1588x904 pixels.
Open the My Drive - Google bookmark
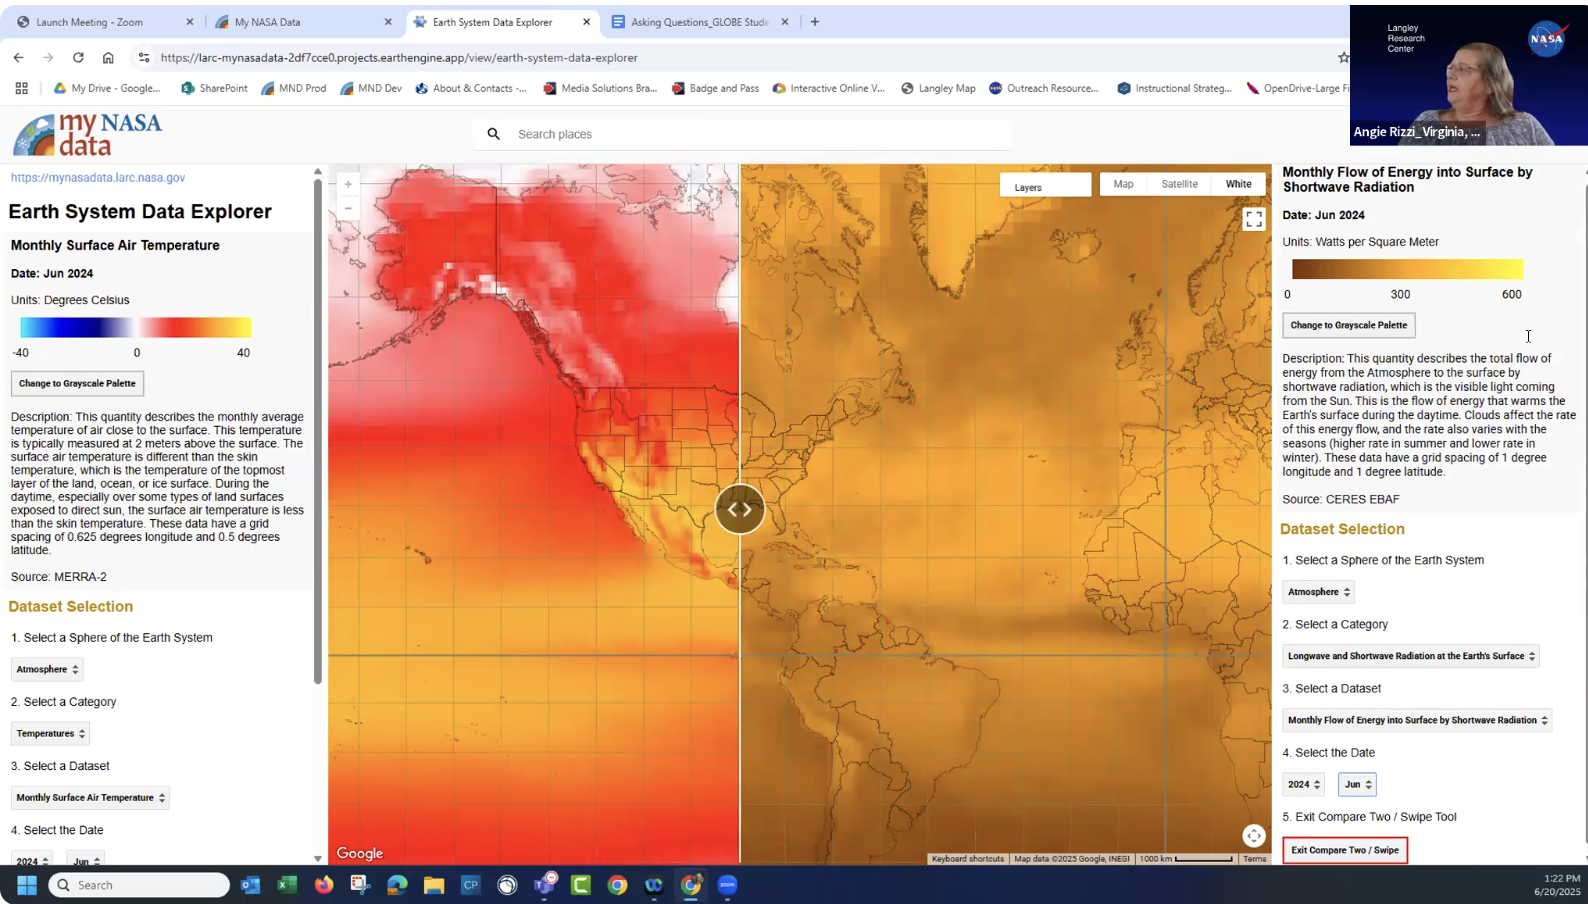click(107, 88)
